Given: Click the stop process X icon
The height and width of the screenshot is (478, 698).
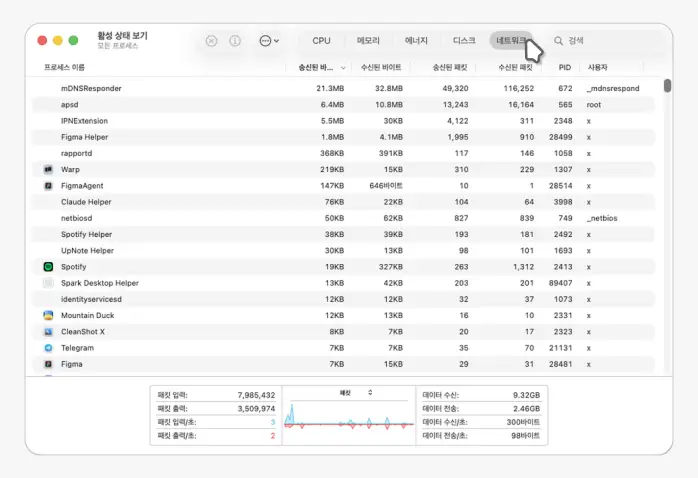Looking at the screenshot, I should tap(211, 41).
